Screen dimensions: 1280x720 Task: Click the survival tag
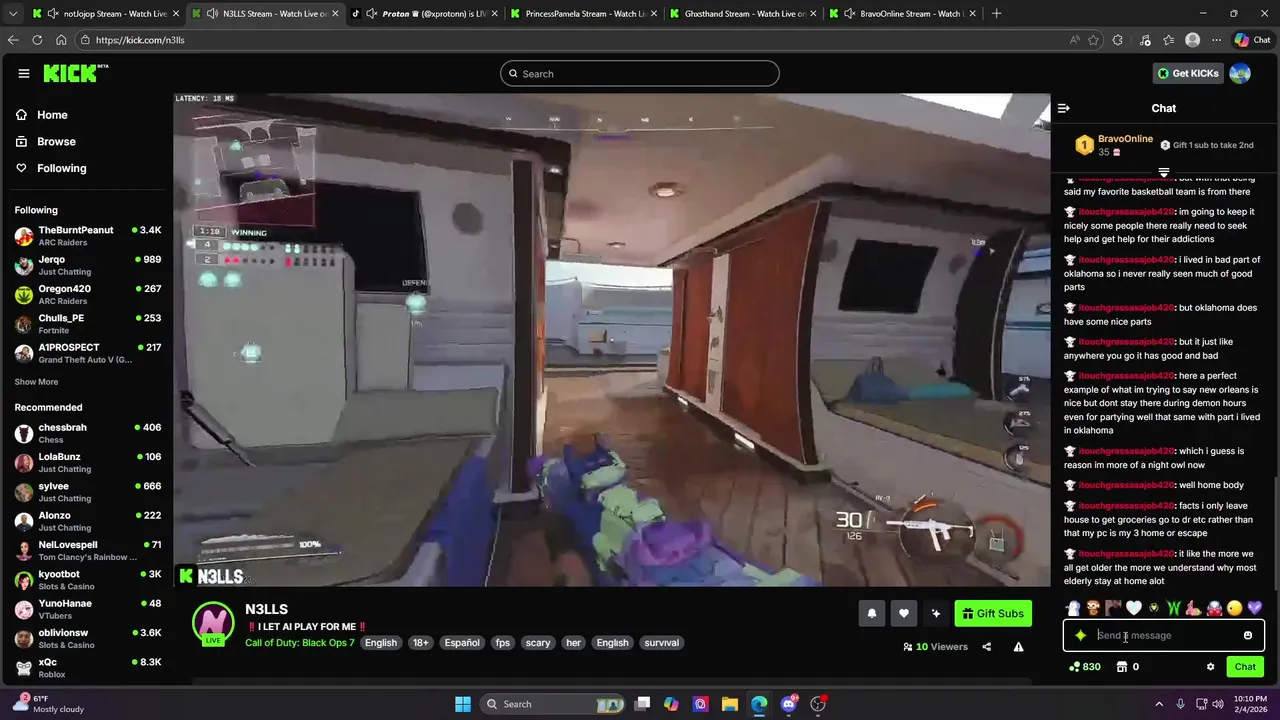click(x=662, y=643)
